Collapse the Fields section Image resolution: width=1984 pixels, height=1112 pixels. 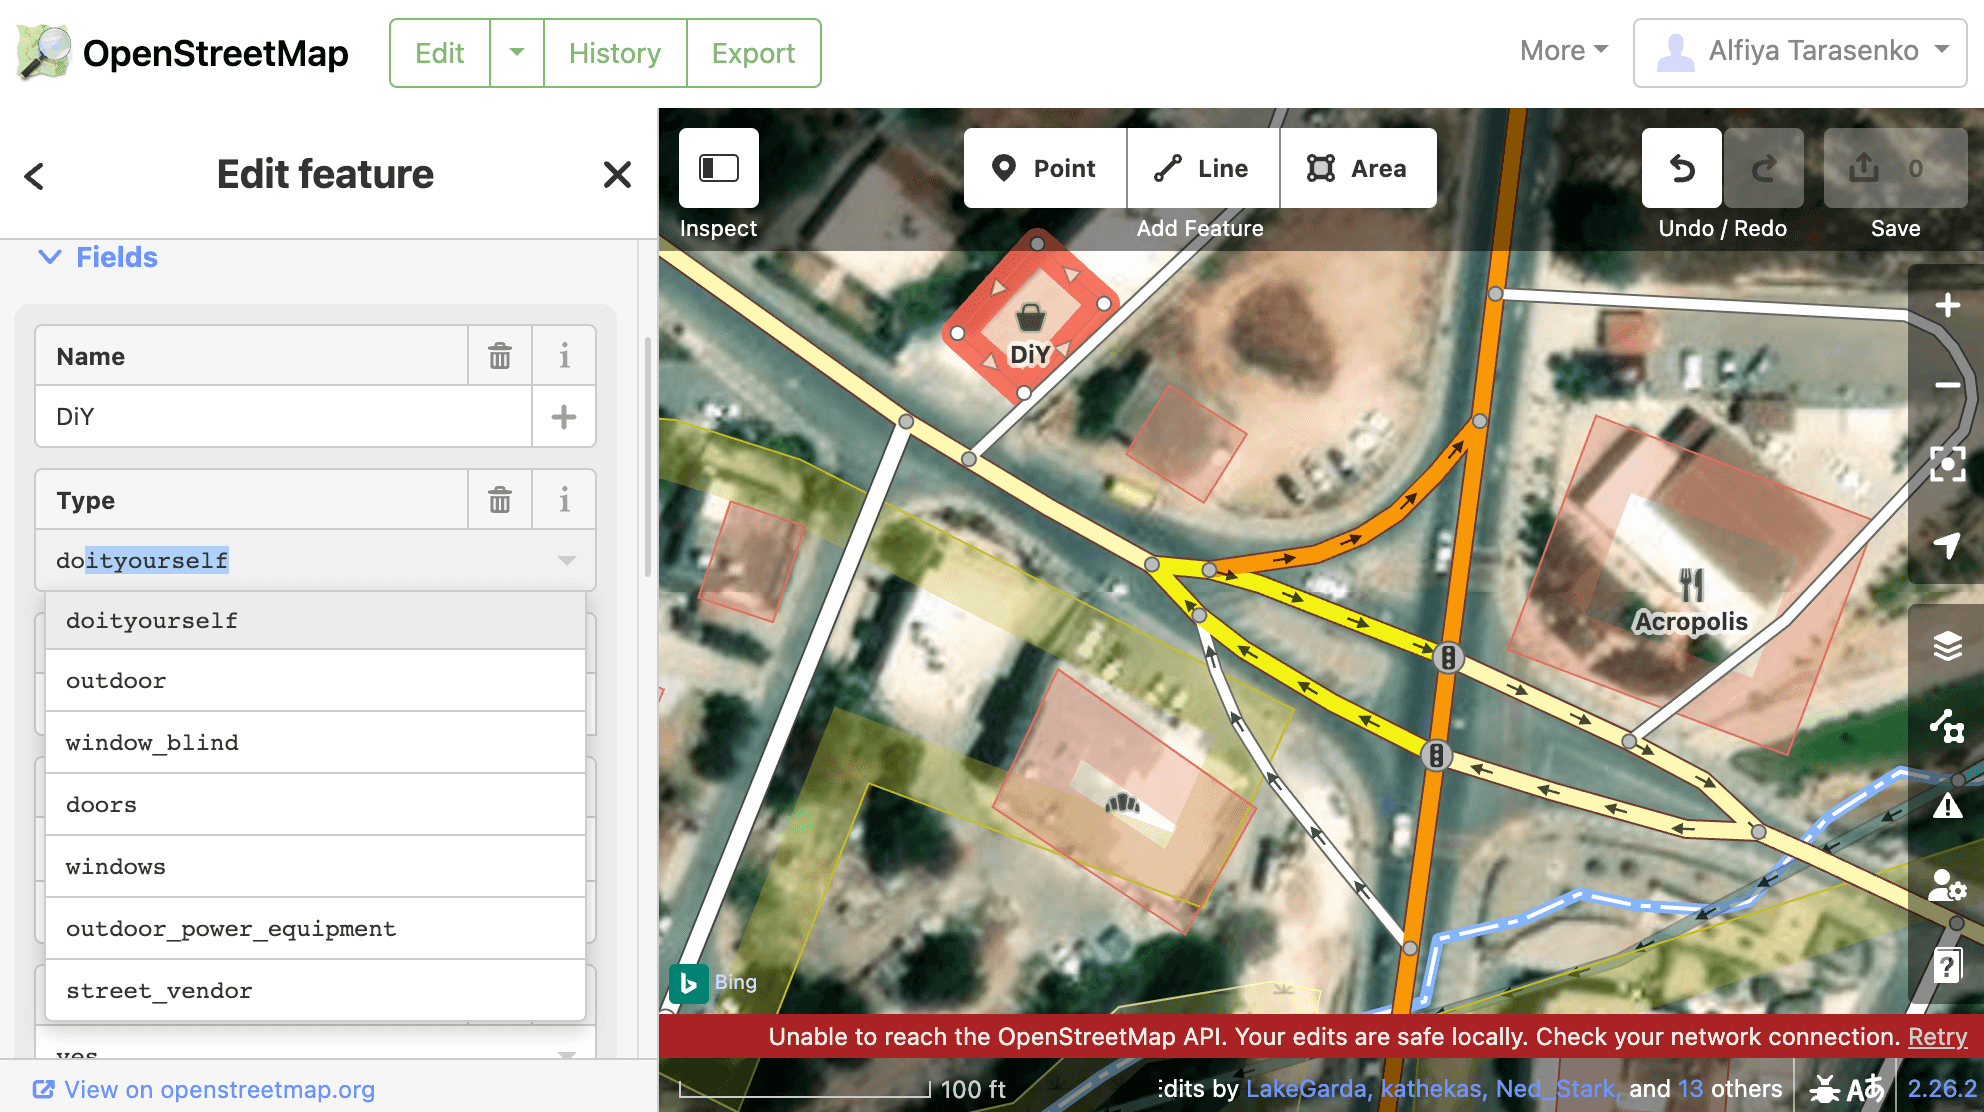tap(97, 258)
